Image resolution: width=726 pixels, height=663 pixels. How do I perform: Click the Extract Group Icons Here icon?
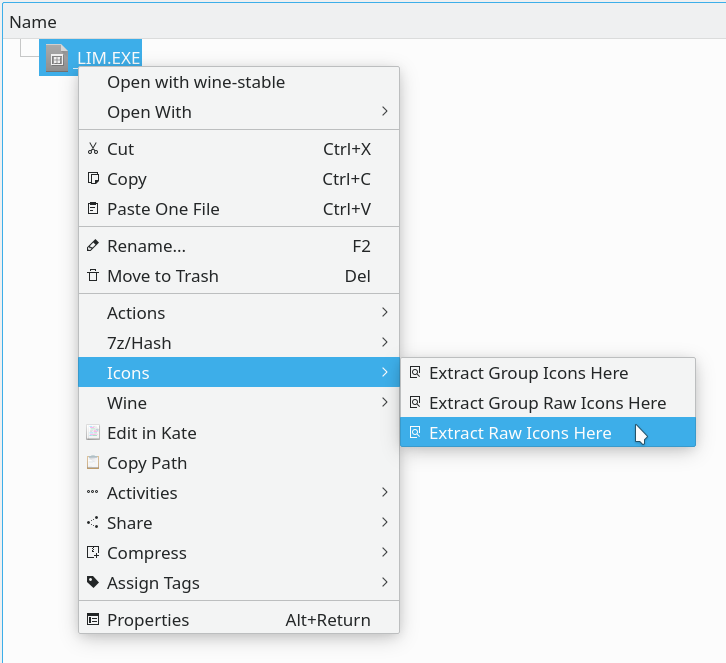coord(415,372)
